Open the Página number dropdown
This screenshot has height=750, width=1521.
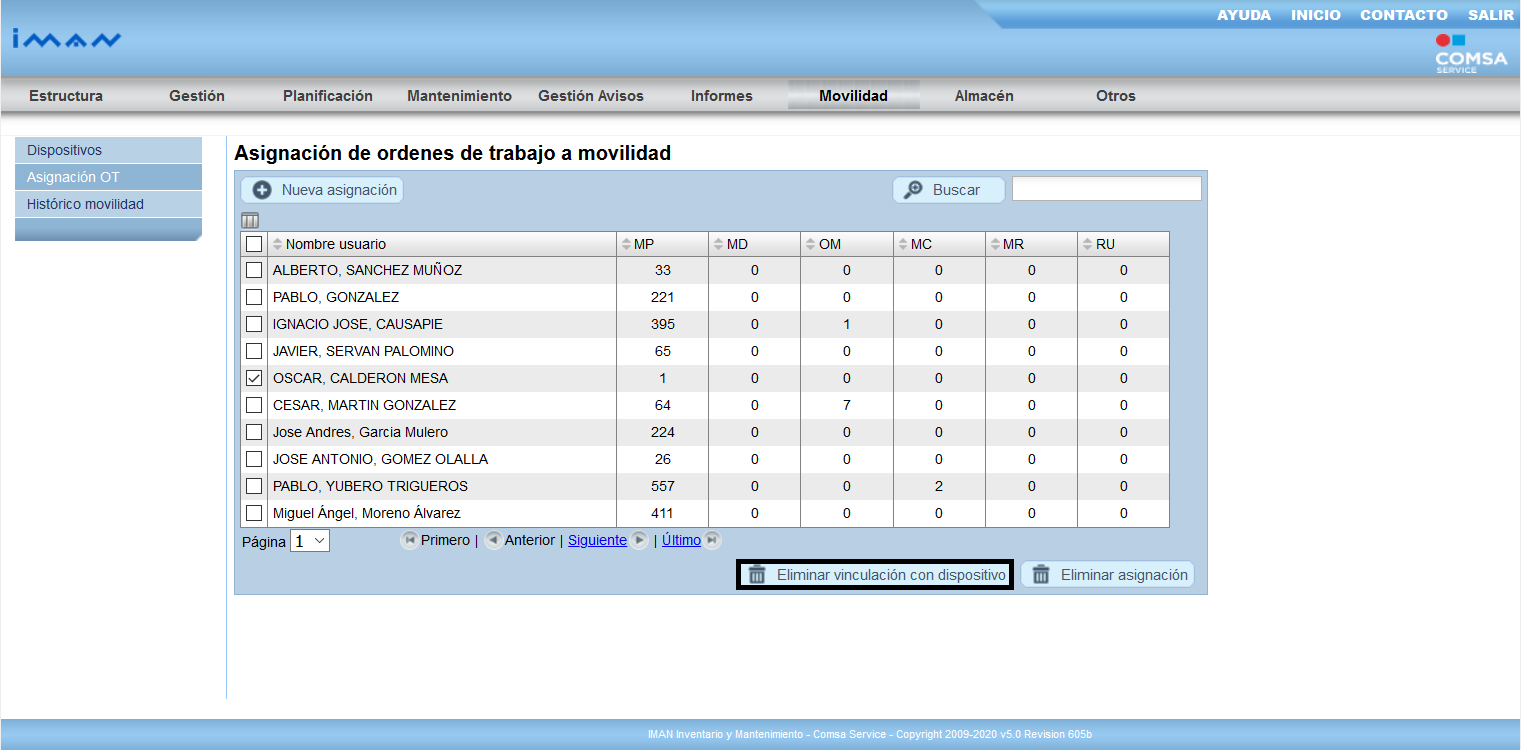coord(310,541)
